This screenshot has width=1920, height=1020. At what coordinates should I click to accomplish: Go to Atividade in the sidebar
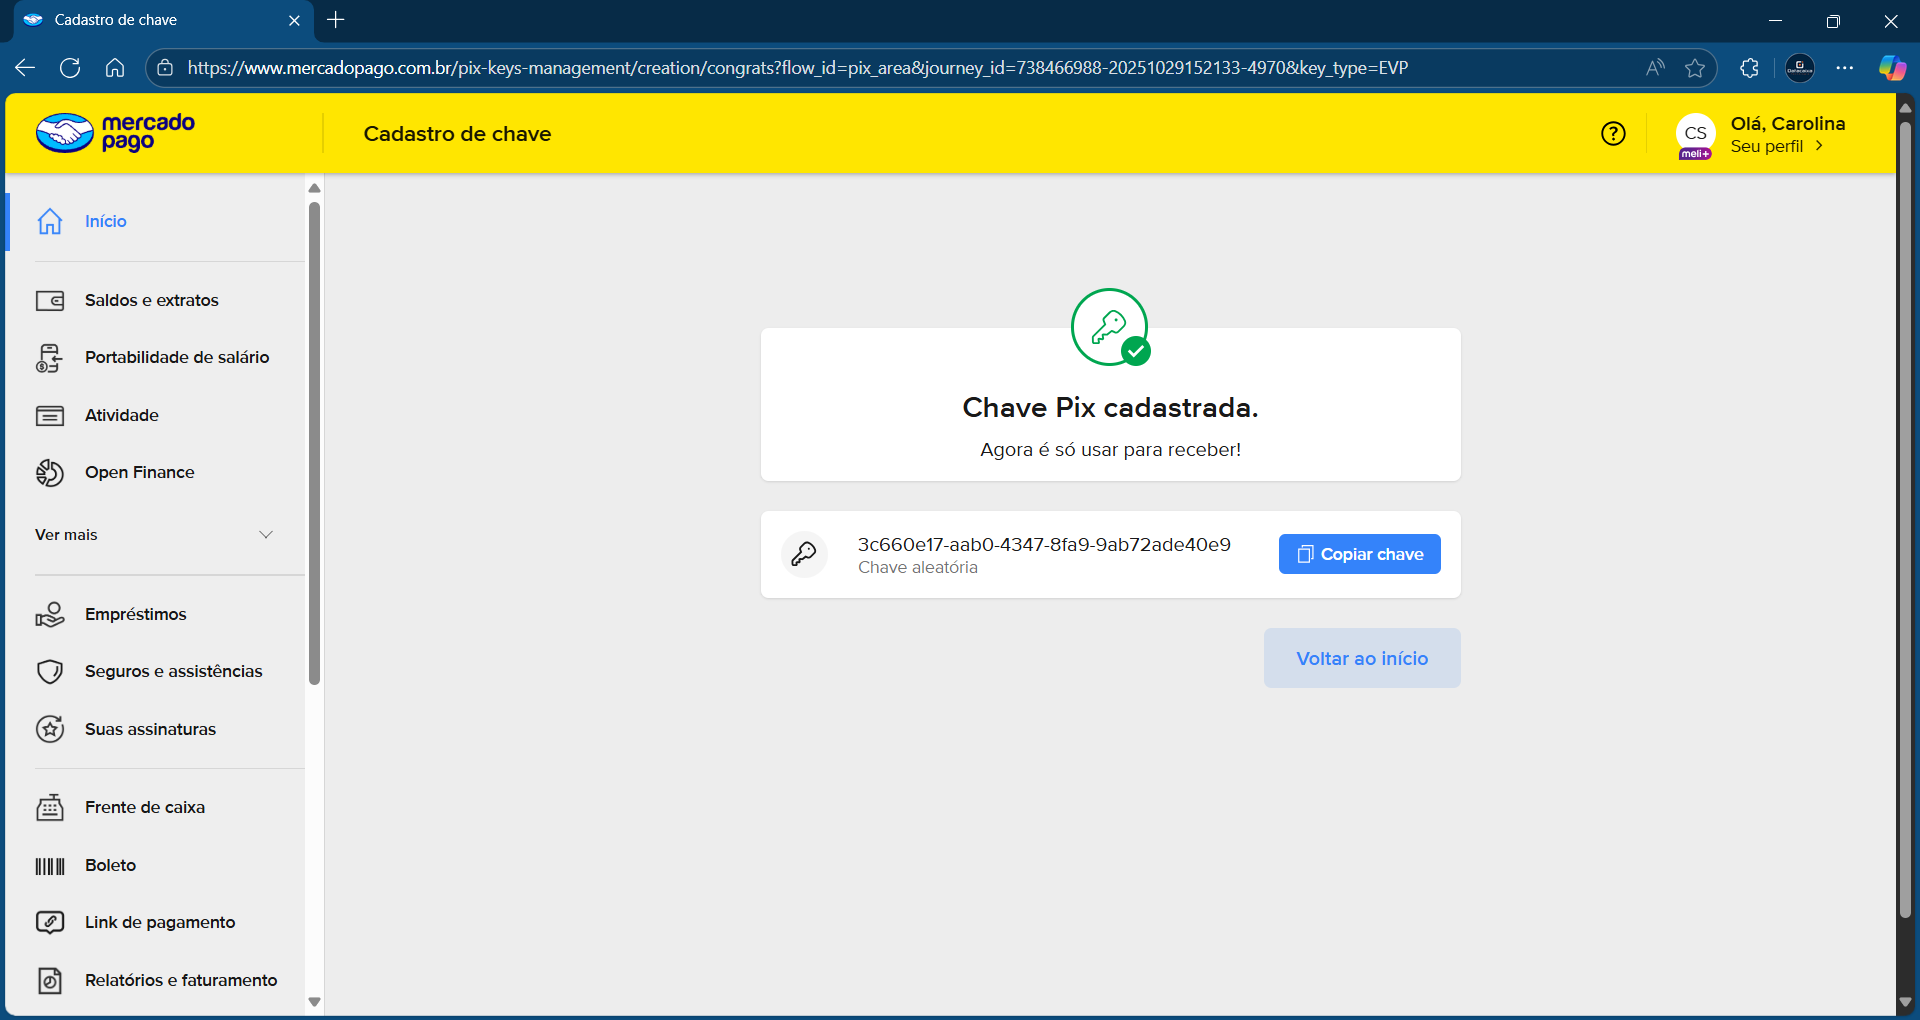pyautogui.click(x=121, y=416)
